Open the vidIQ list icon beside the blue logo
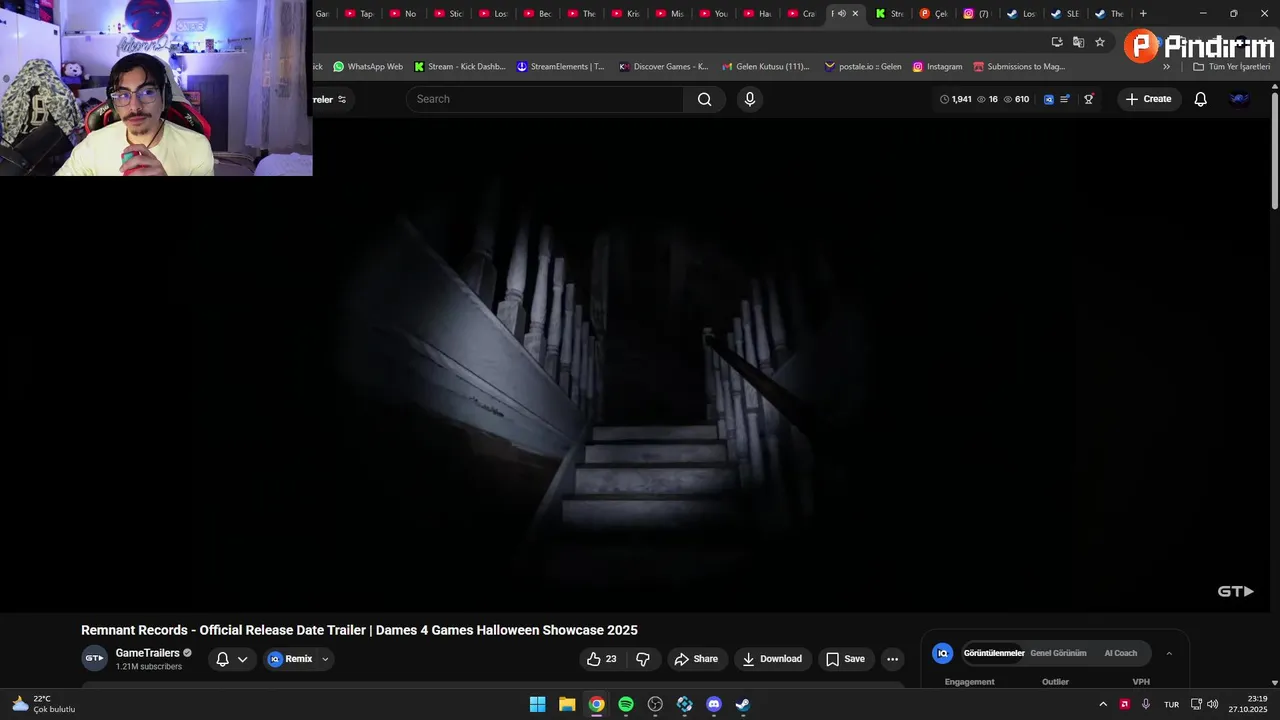Screen dimensions: 1280x720 click(1065, 99)
